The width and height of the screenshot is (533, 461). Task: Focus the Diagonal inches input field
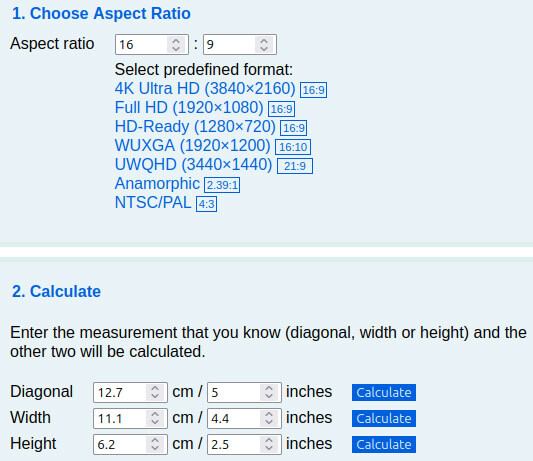[244, 393]
